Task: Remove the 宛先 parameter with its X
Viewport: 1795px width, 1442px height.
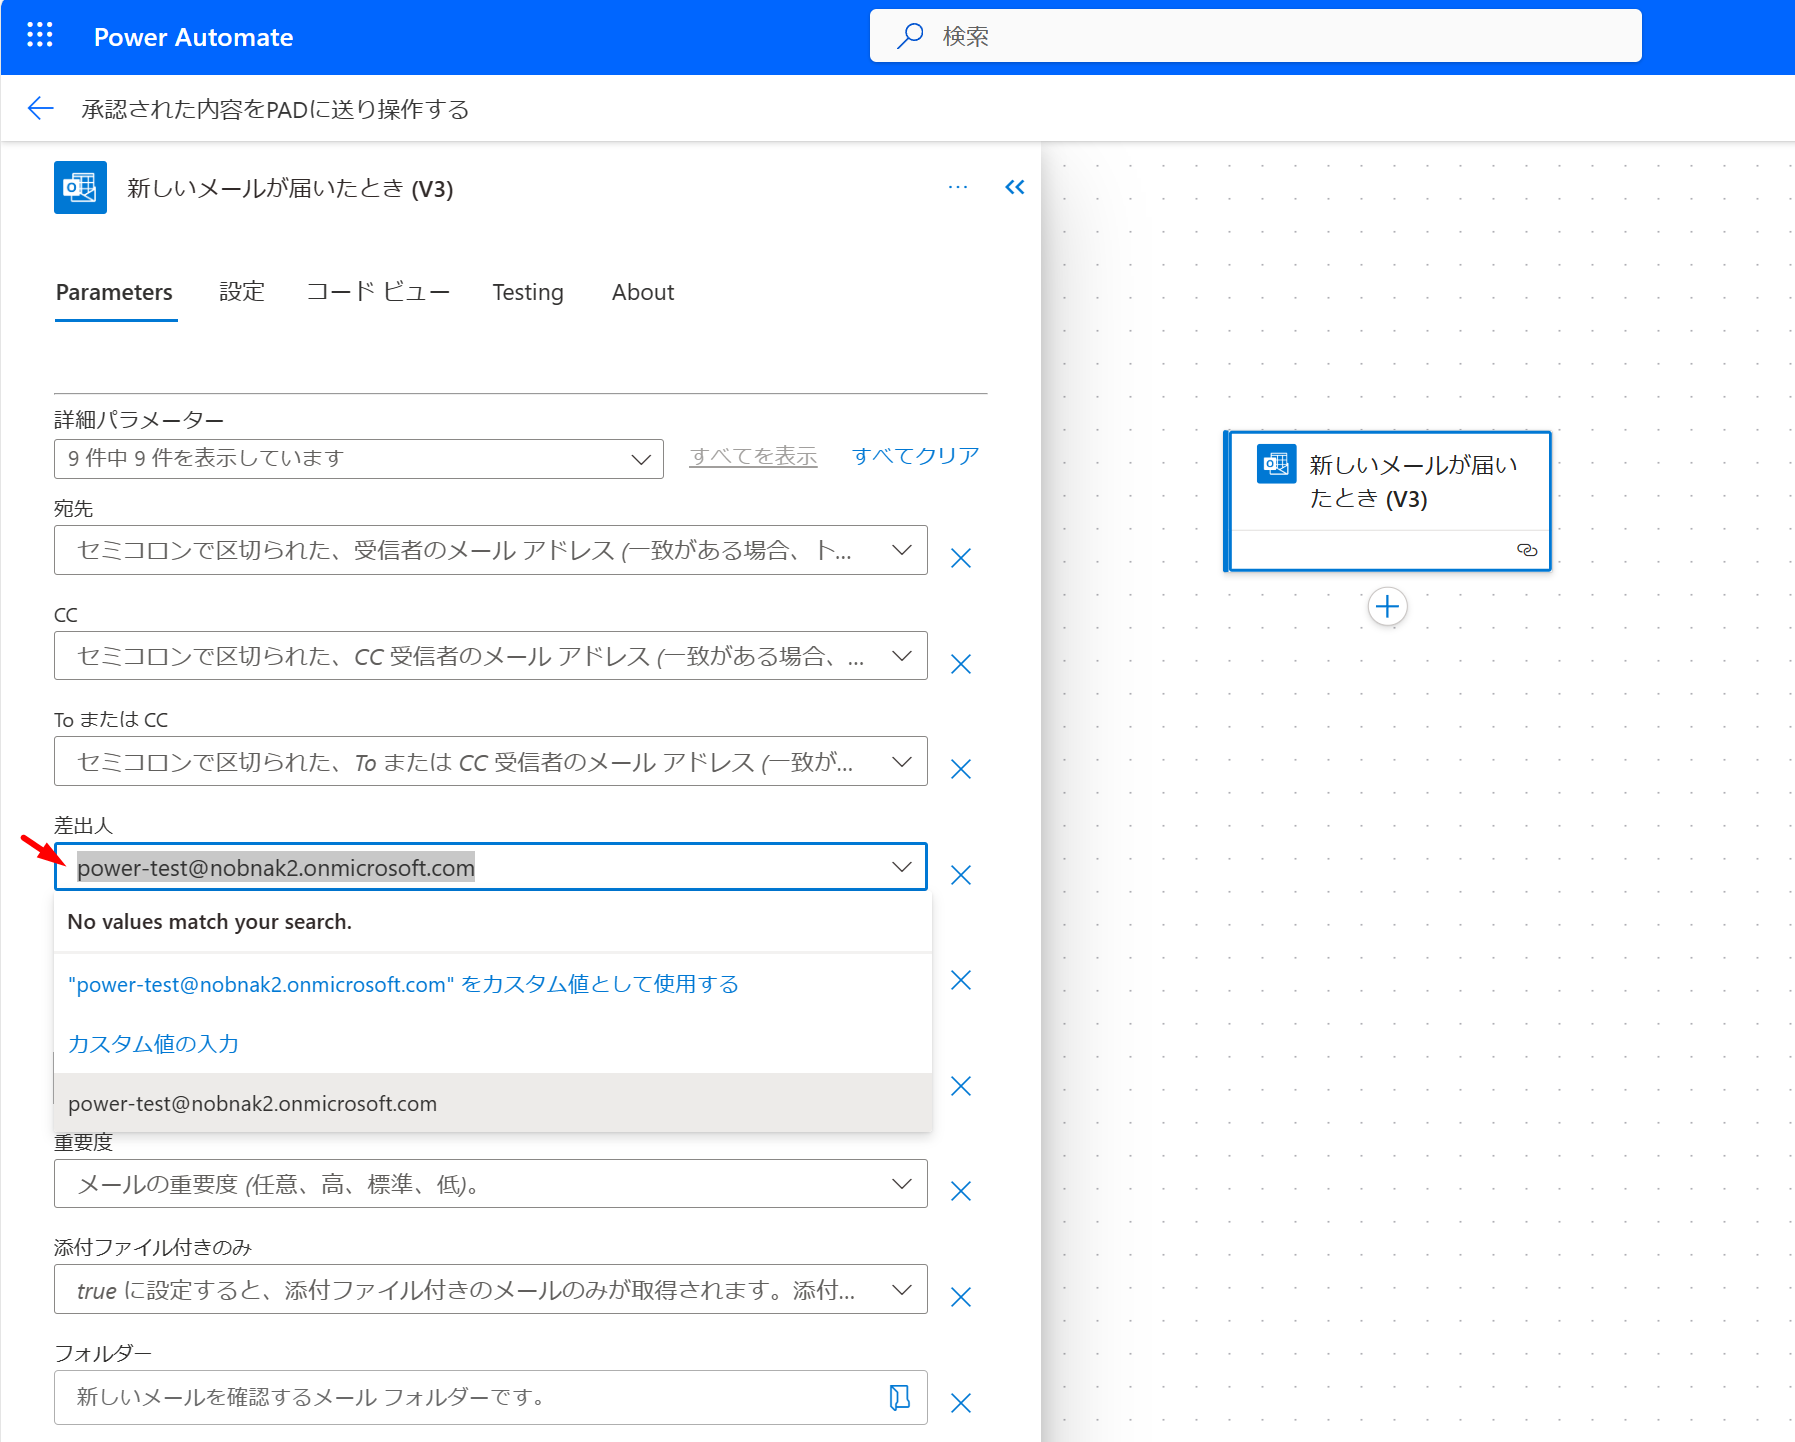Action: (961, 558)
